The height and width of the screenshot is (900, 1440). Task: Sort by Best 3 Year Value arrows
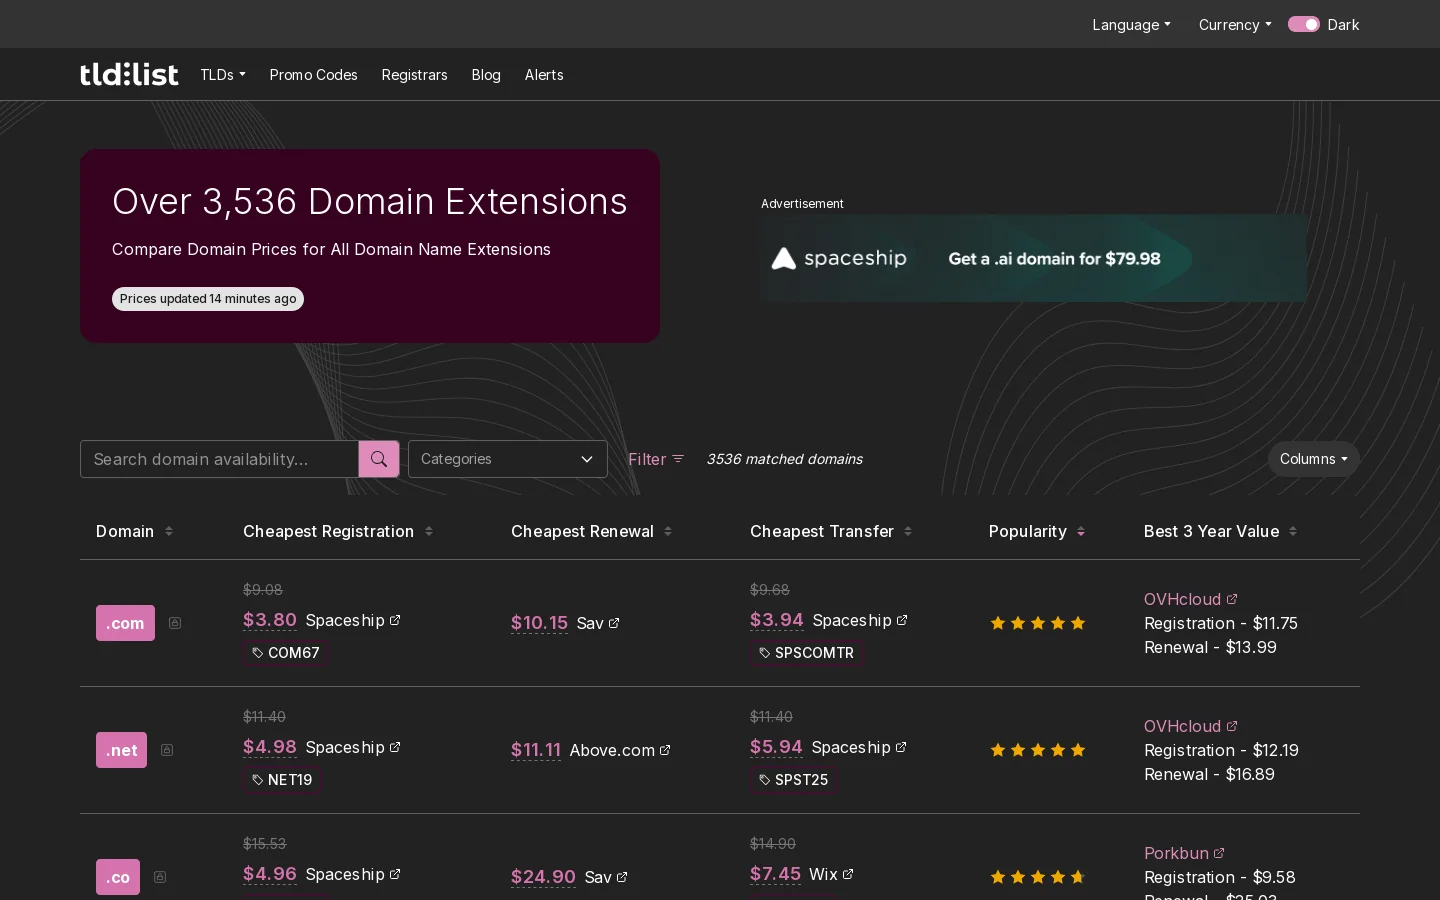1293,531
